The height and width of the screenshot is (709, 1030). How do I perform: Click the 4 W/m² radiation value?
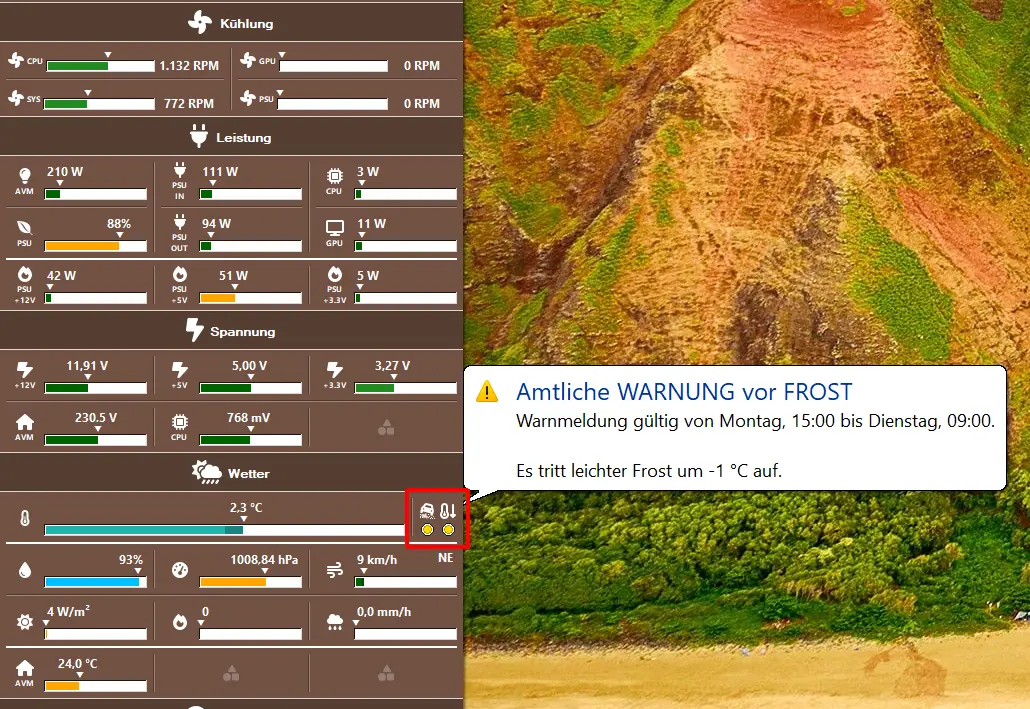click(x=68, y=611)
